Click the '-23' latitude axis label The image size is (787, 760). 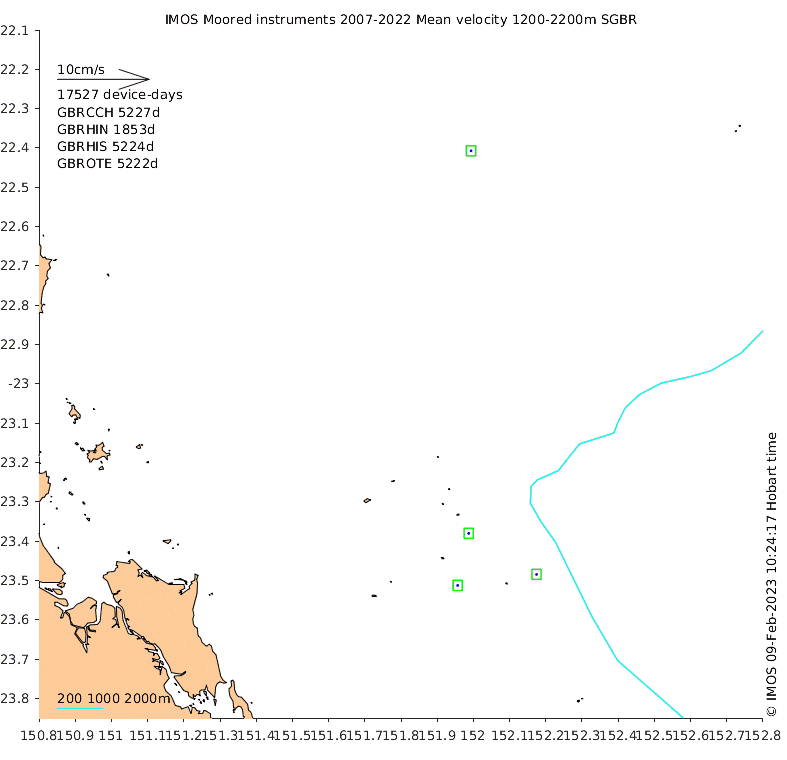tap(19, 384)
